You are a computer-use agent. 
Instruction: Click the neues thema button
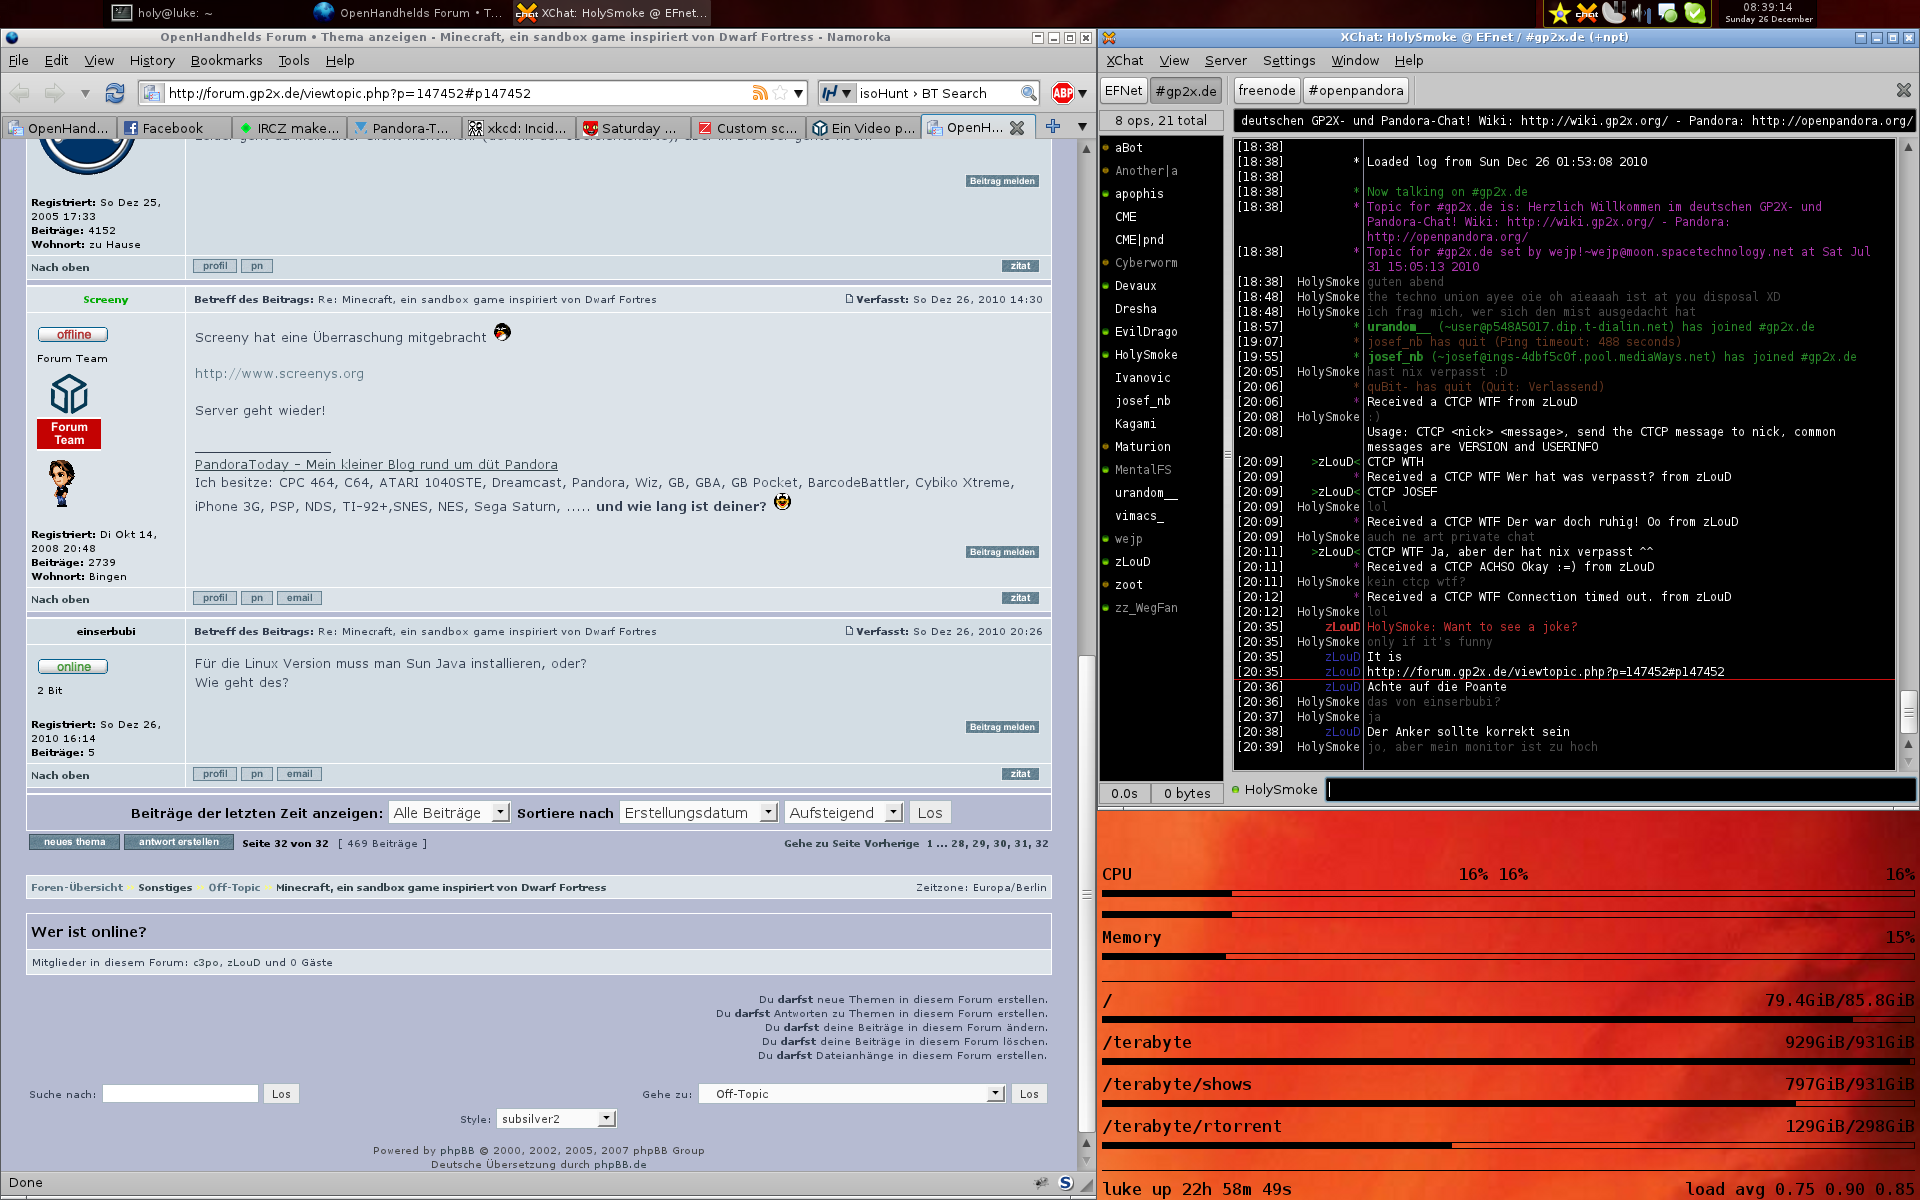click(74, 842)
